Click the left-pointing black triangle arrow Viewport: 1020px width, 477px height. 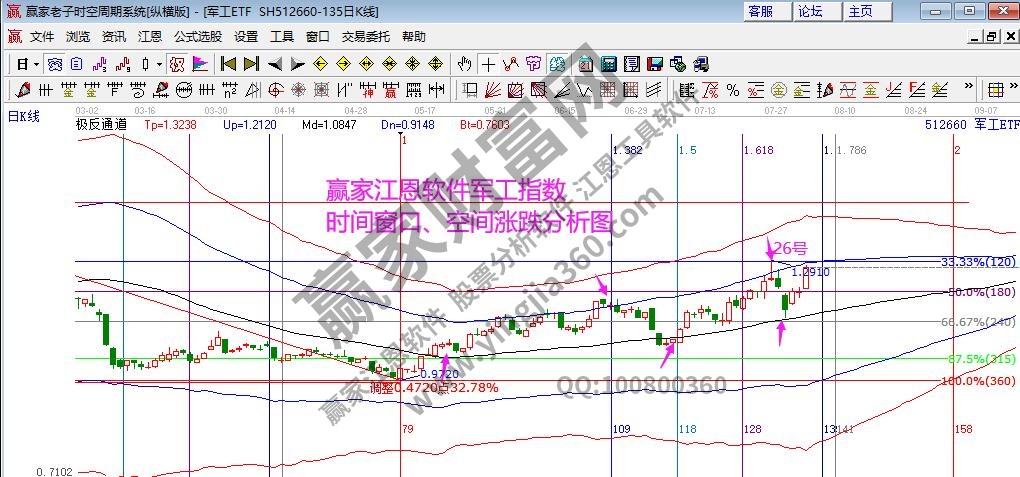(274, 64)
